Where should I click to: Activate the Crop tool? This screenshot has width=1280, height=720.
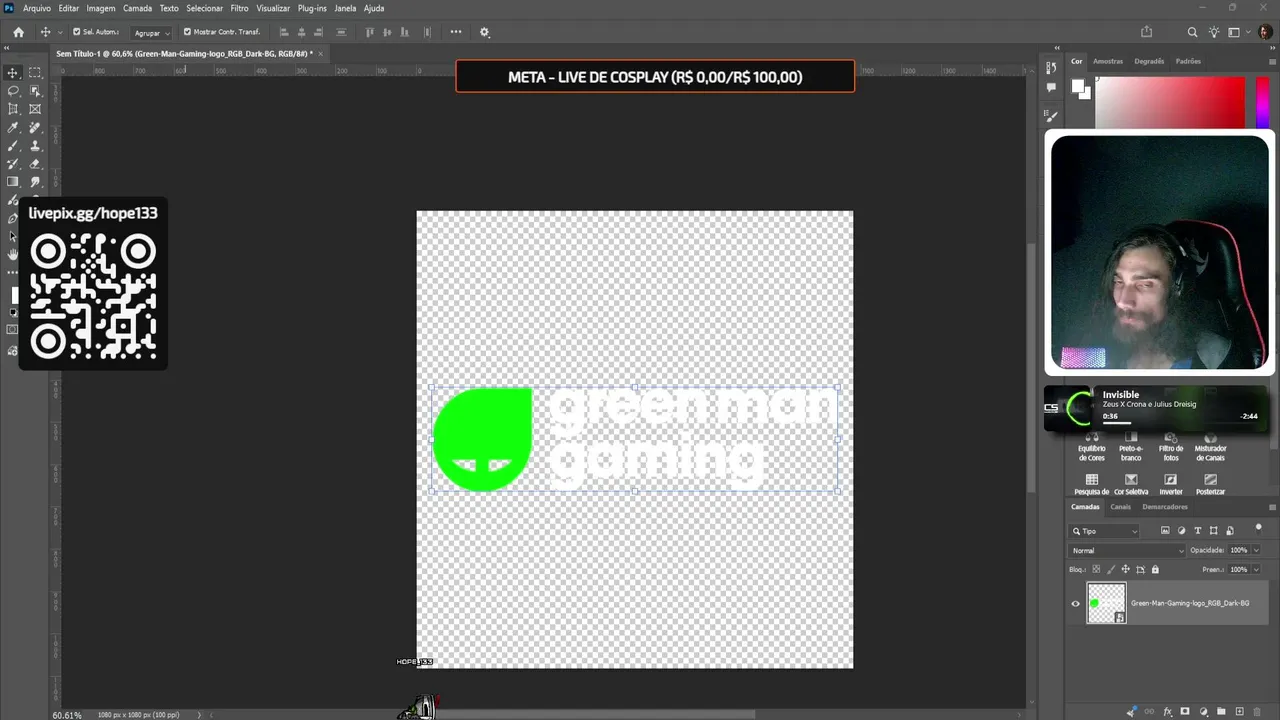[x=13, y=109]
